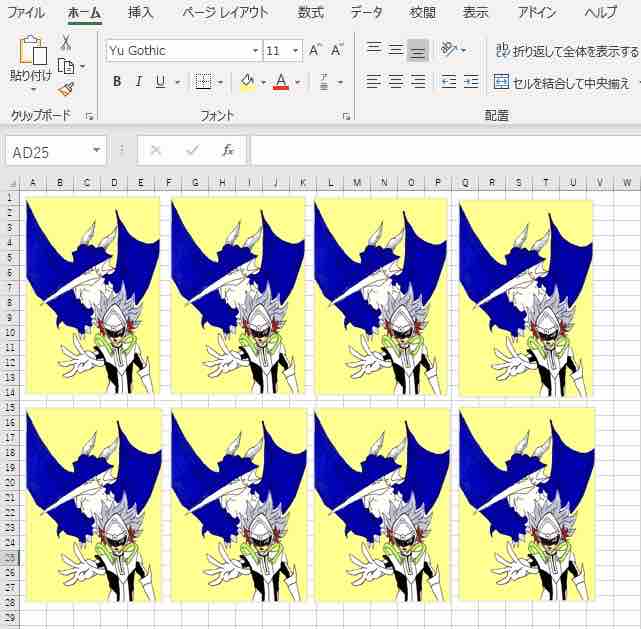Screen dimensions: 641x629
Task: Expand Name Box AD25 dropdown
Action: coord(96,150)
